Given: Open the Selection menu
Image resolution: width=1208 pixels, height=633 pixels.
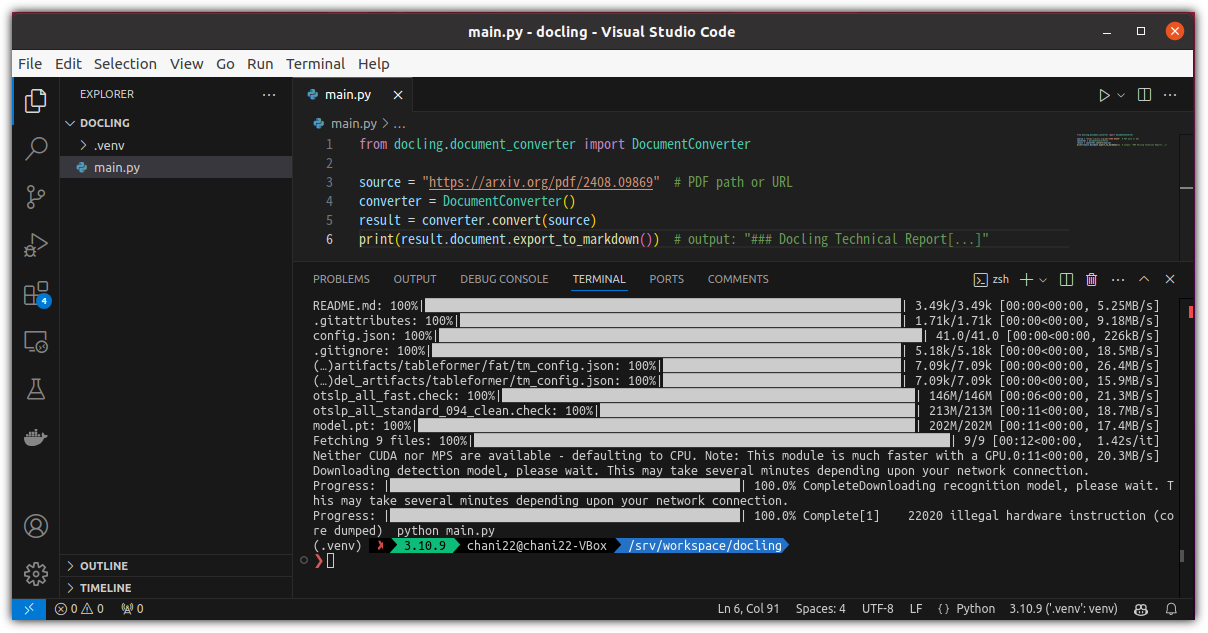Looking at the screenshot, I should pyautogui.click(x=125, y=63).
